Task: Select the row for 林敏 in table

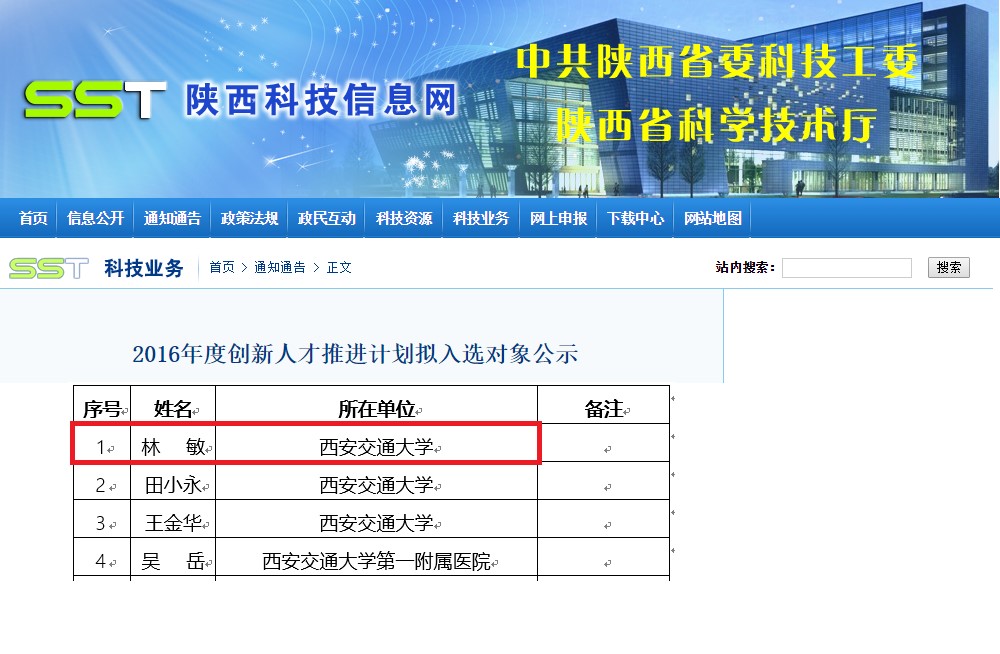Action: click(306, 444)
